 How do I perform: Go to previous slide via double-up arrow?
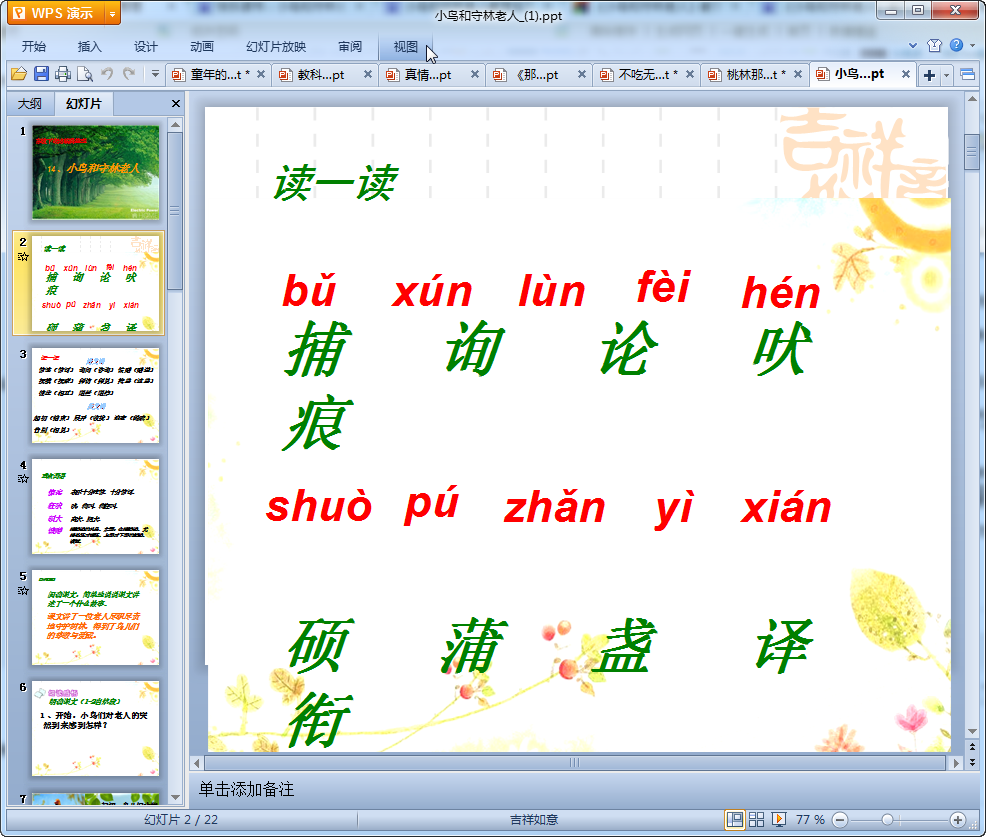tap(972, 746)
